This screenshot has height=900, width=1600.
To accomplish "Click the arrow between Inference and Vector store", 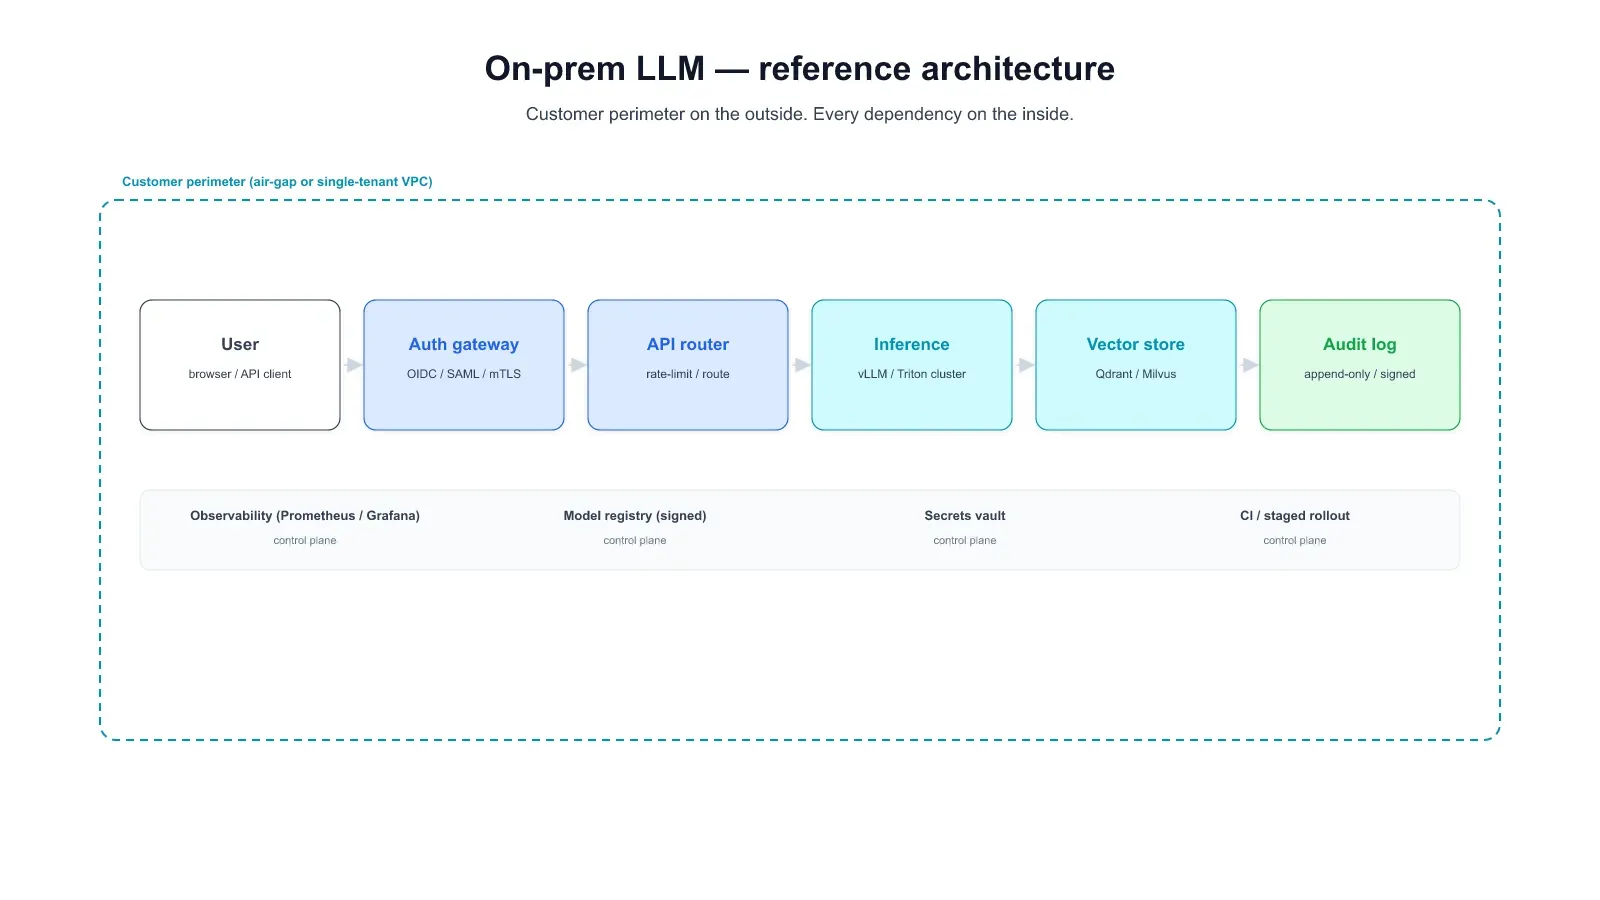I will (1025, 365).
